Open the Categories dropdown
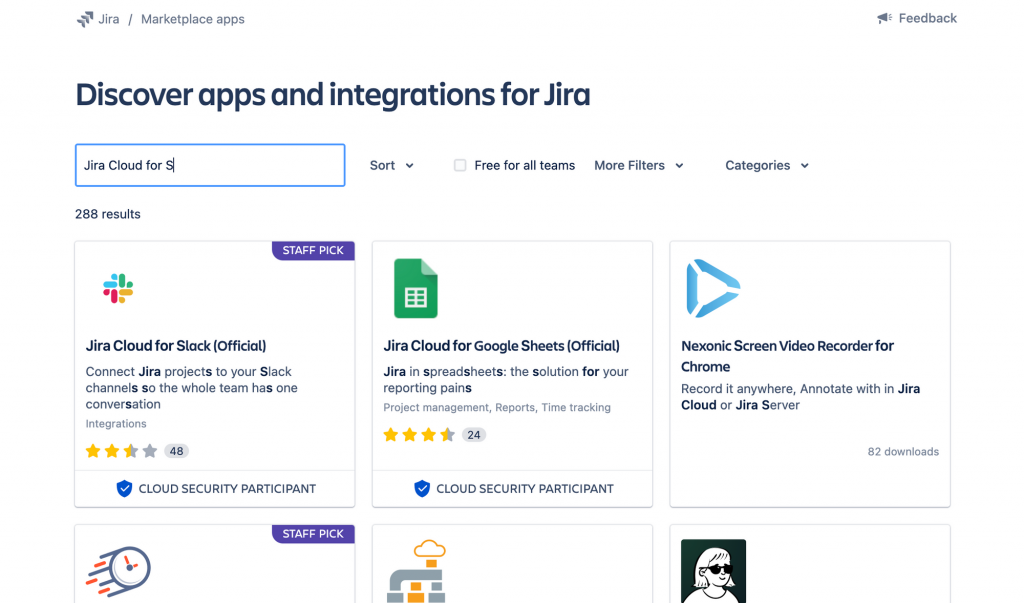Screen dimensions: 1024x603 click(x=767, y=165)
